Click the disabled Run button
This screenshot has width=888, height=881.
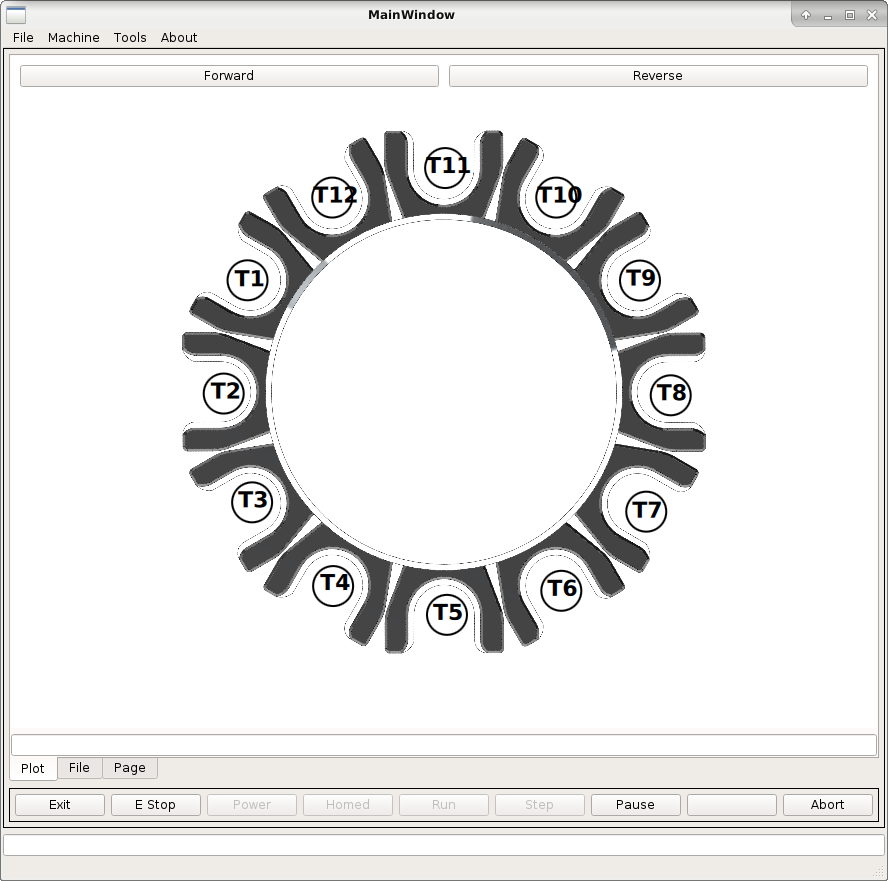[x=444, y=805]
